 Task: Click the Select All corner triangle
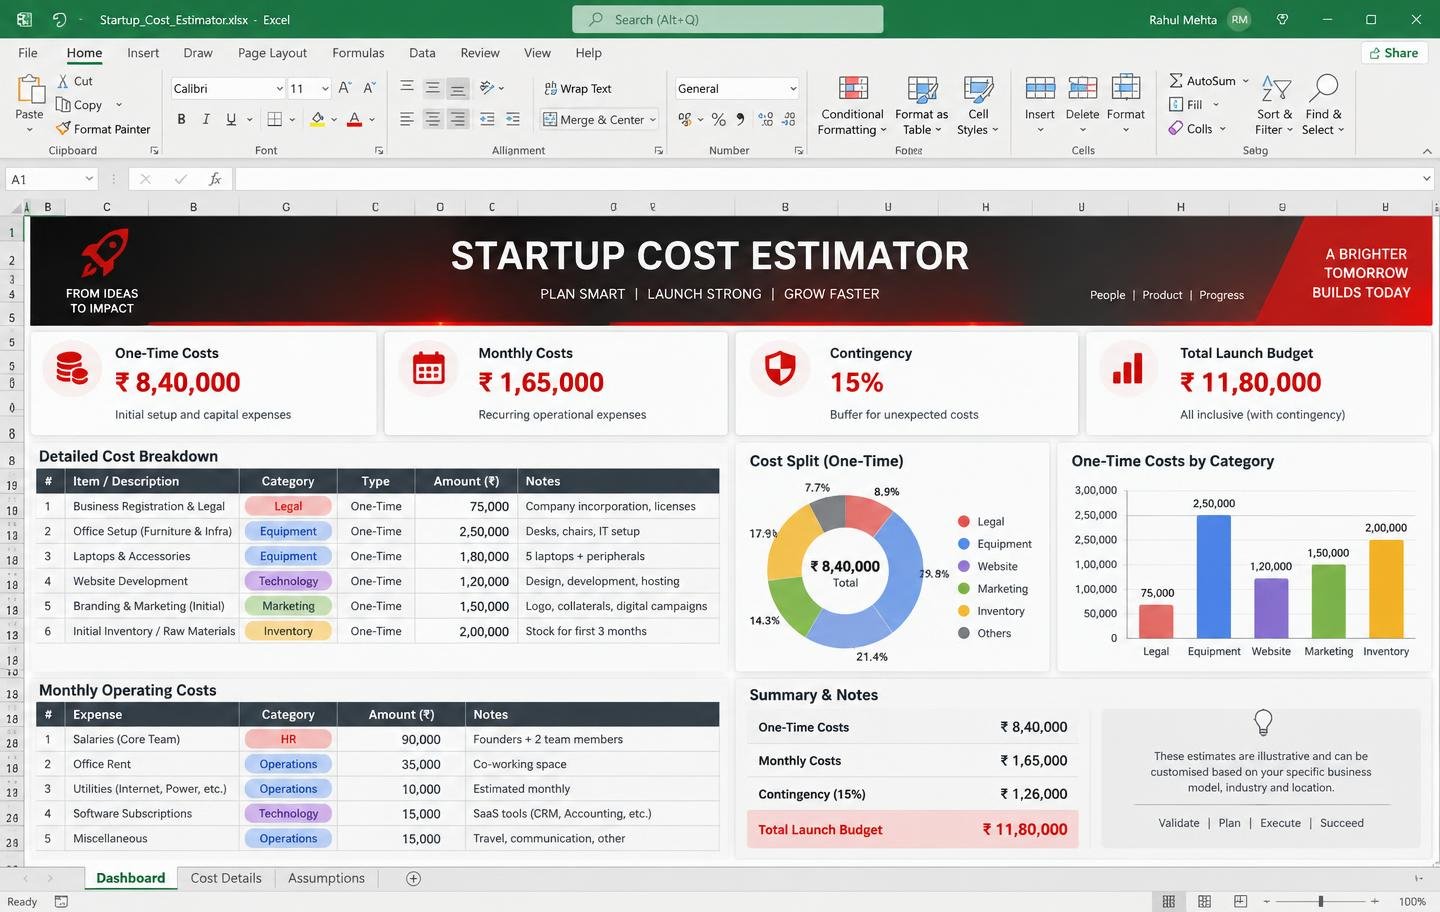tap(17, 207)
